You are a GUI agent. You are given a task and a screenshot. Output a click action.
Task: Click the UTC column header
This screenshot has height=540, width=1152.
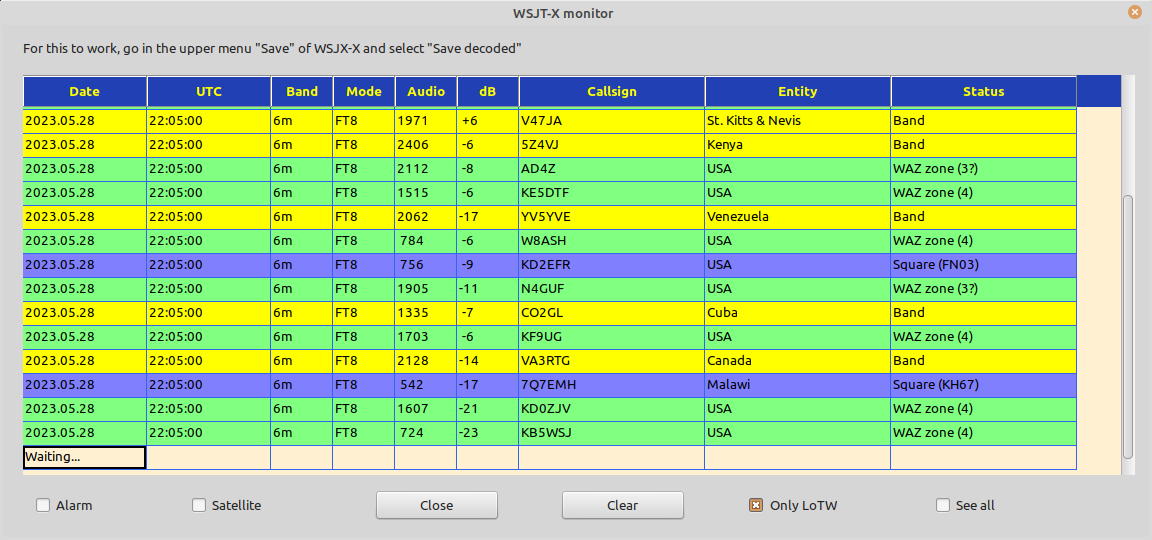click(x=209, y=92)
